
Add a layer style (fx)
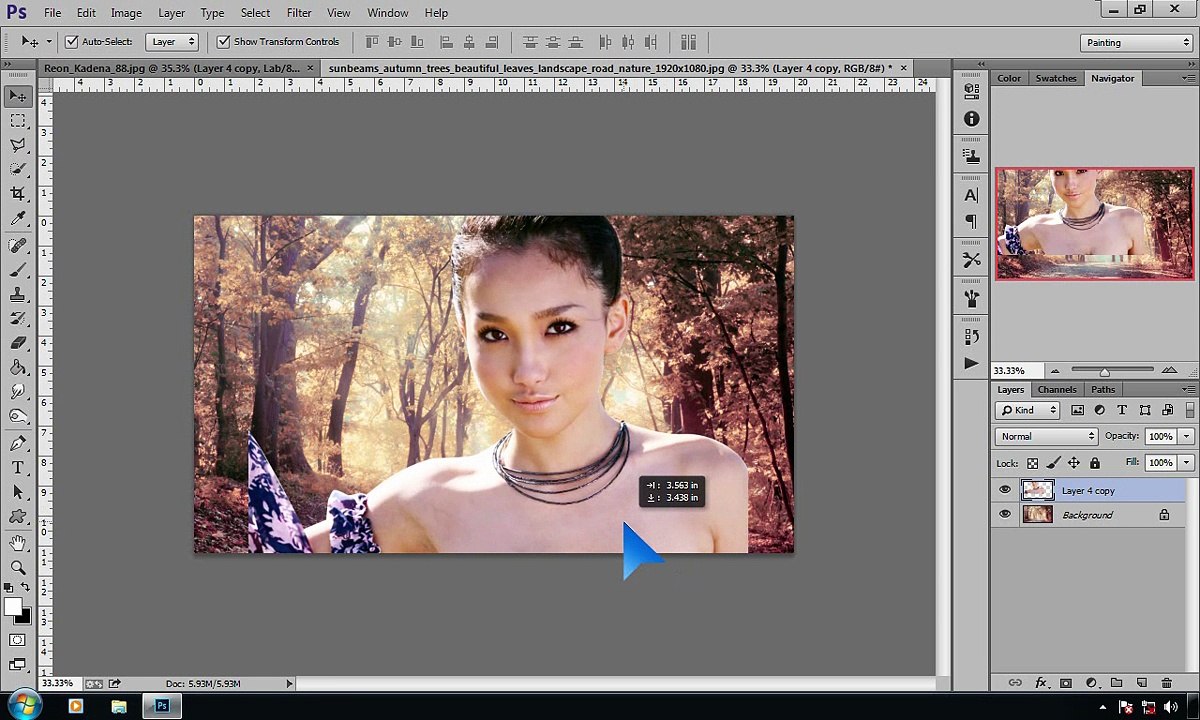1040,683
